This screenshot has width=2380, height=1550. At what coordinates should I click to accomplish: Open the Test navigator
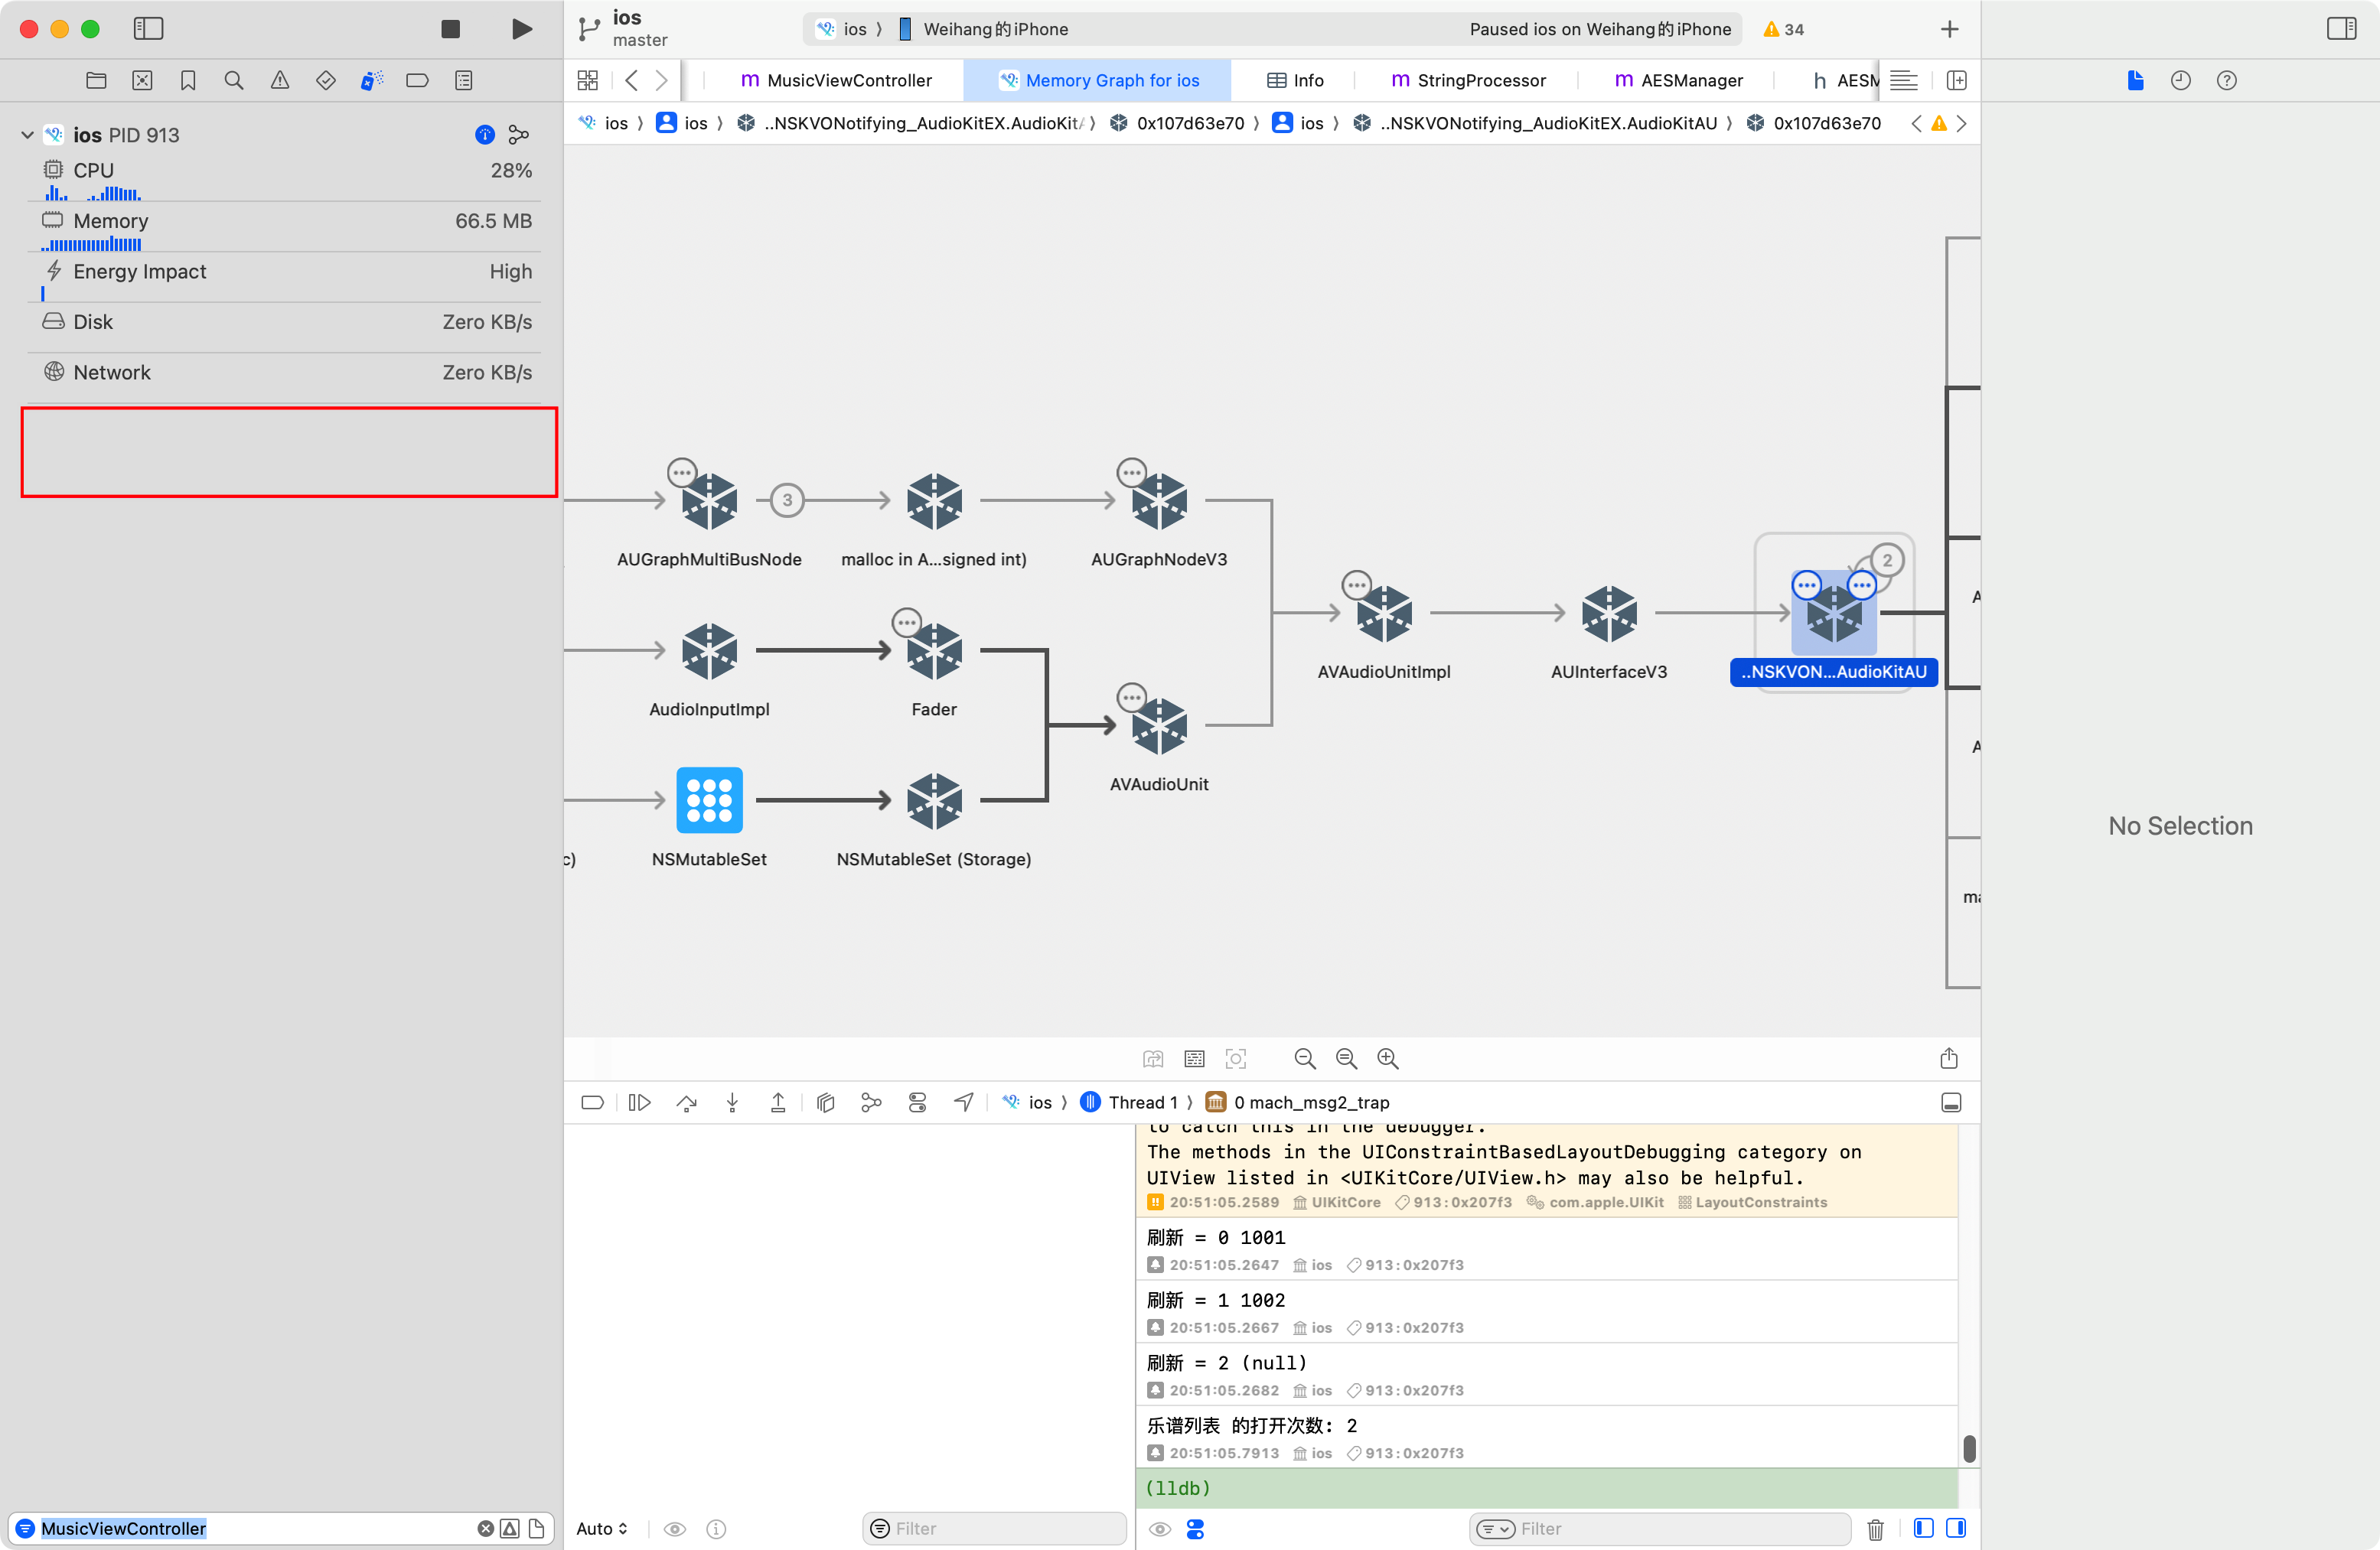(x=326, y=80)
